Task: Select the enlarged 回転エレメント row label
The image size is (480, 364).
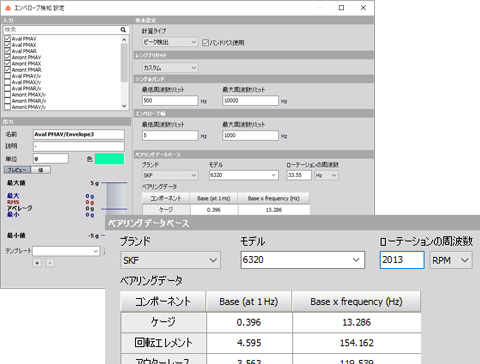Action: 163,343
